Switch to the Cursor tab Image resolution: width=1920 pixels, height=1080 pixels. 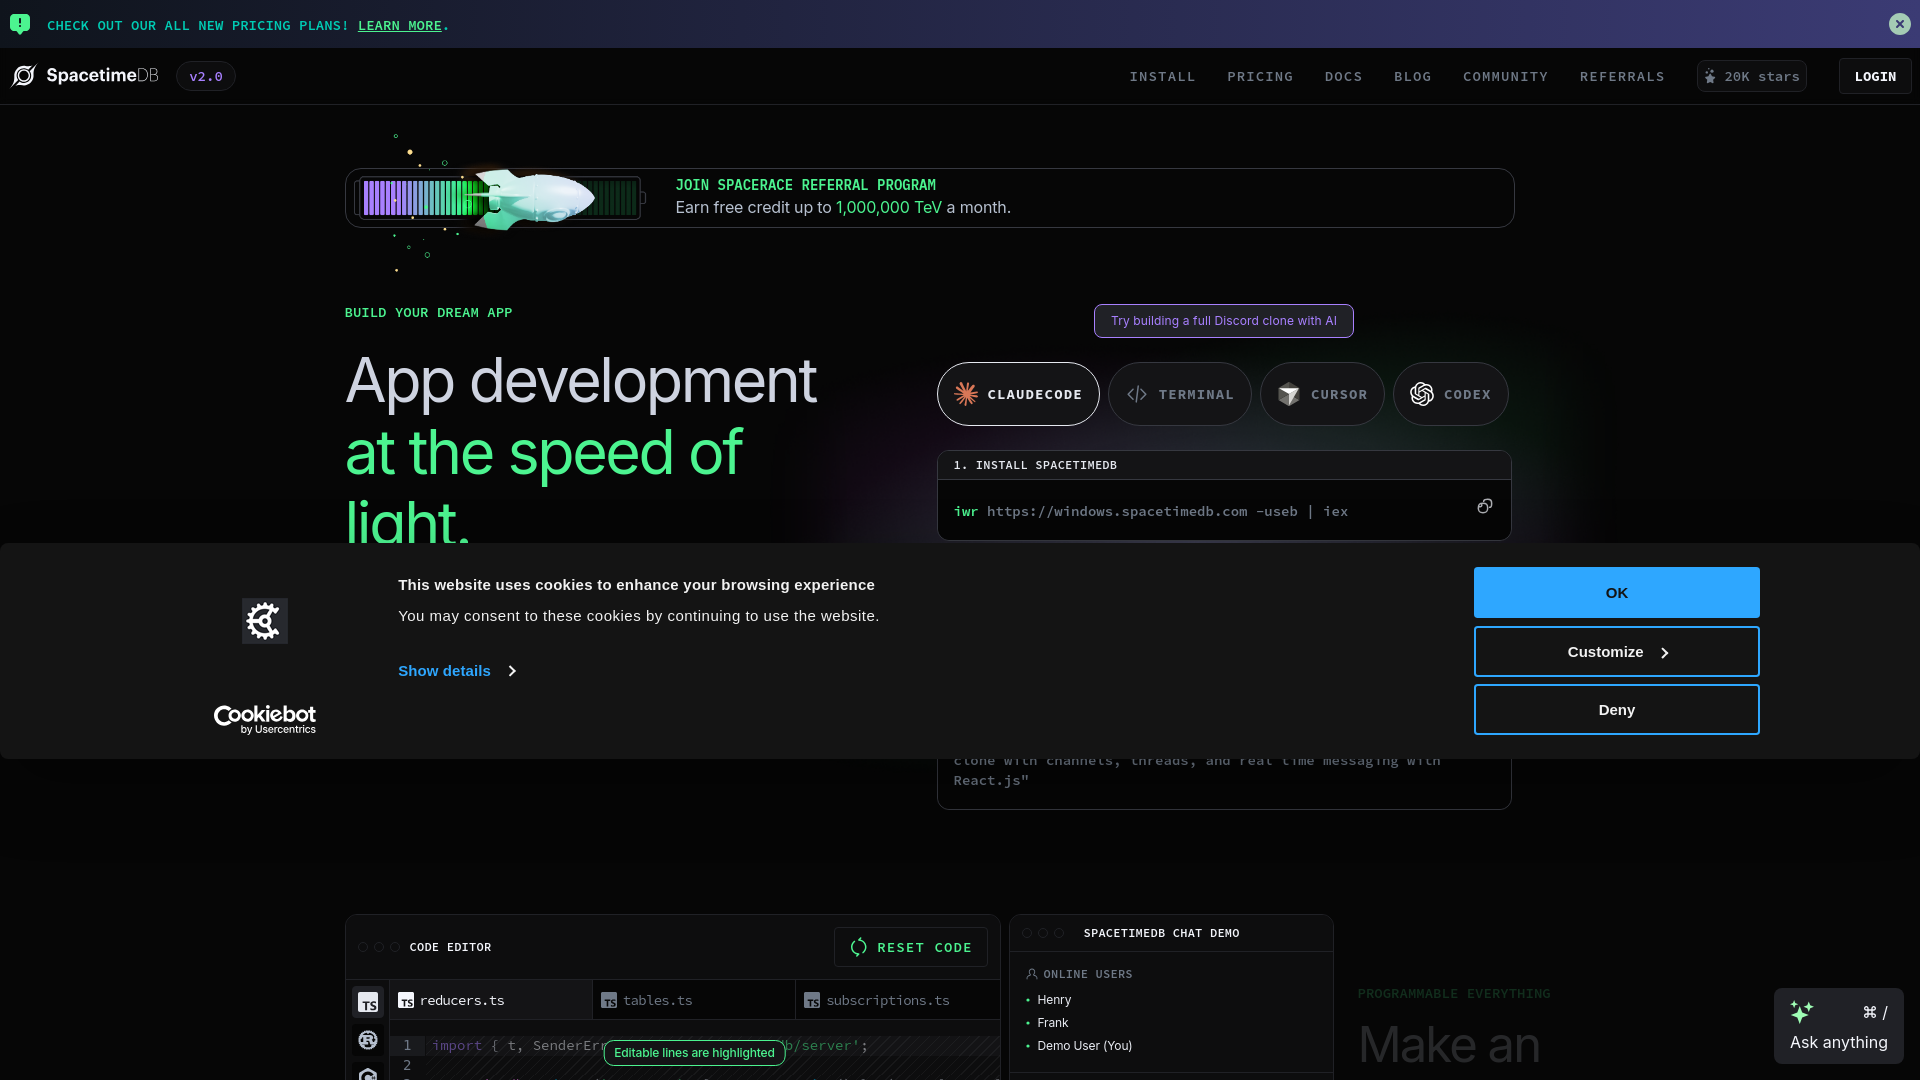pyautogui.click(x=1322, y=394)
